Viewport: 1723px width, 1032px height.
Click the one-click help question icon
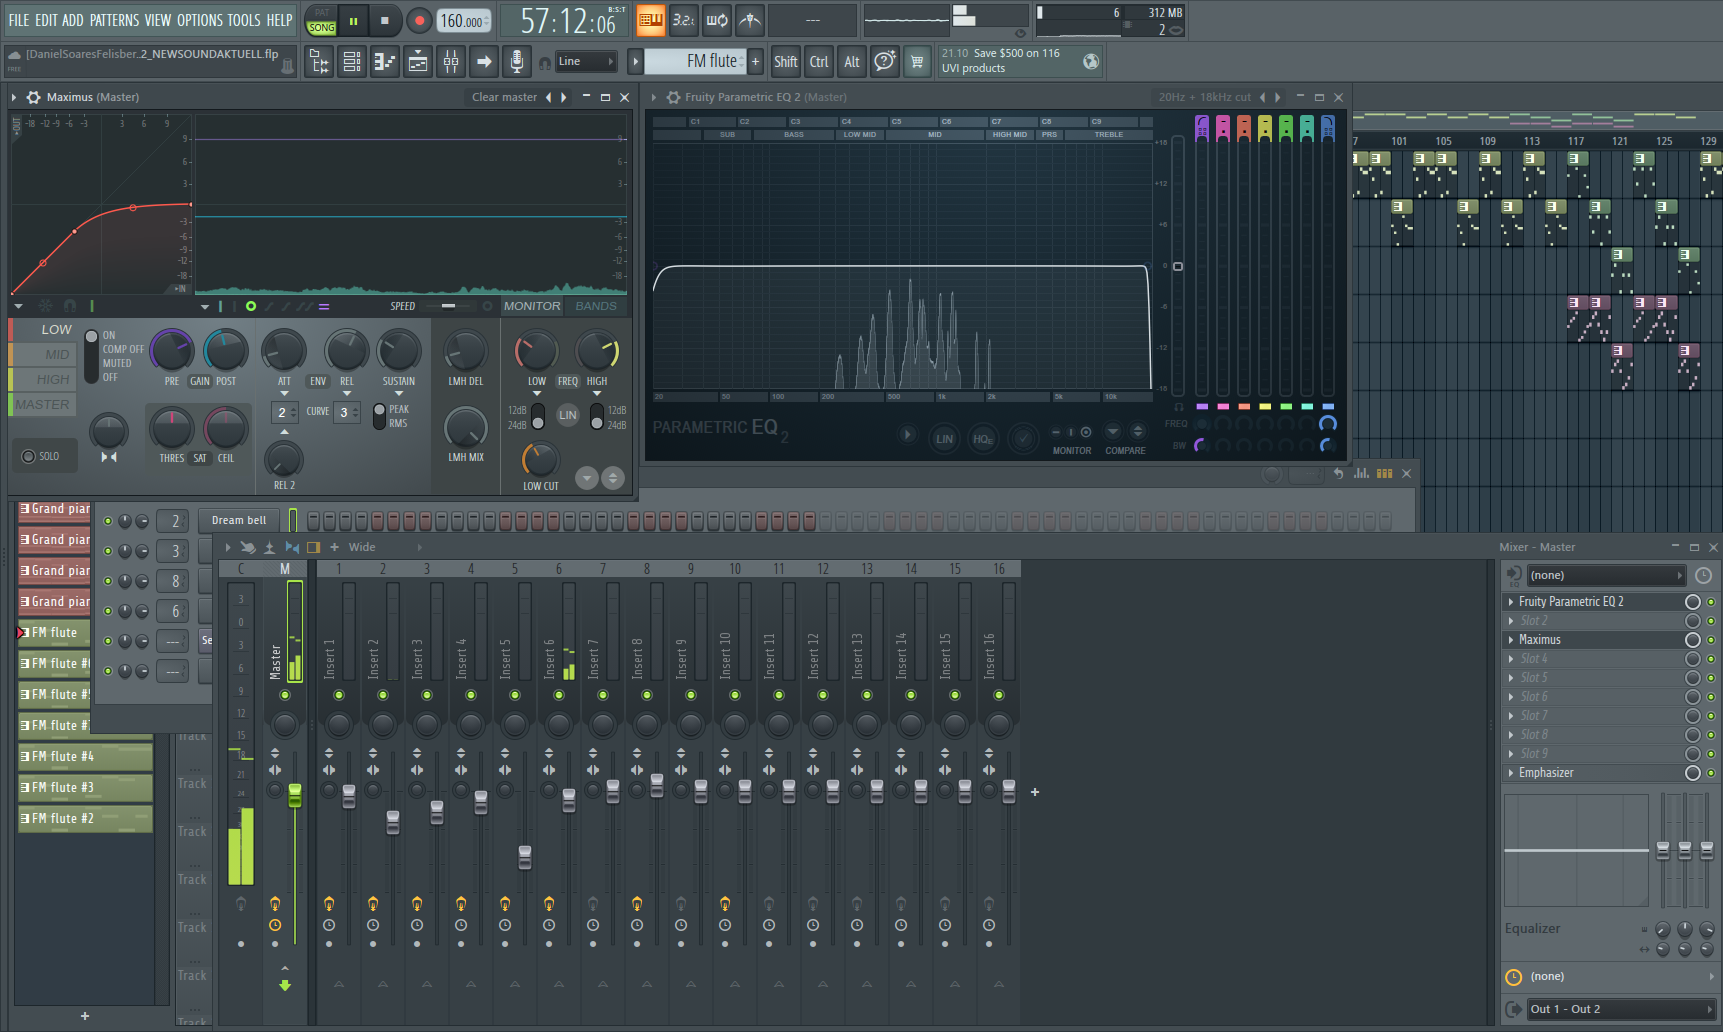pyautogui.click(x=884, y=62)
